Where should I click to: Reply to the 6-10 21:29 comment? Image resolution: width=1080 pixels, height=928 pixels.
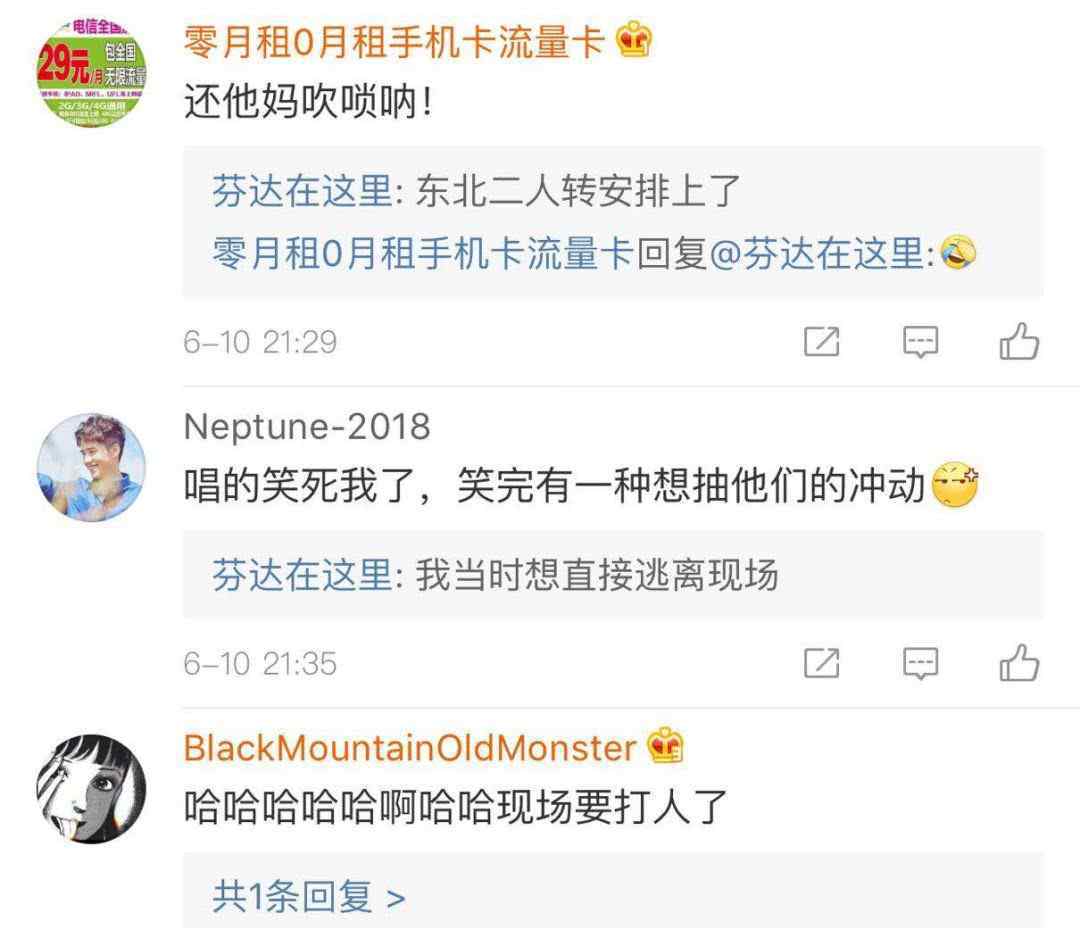click(920, 342)
